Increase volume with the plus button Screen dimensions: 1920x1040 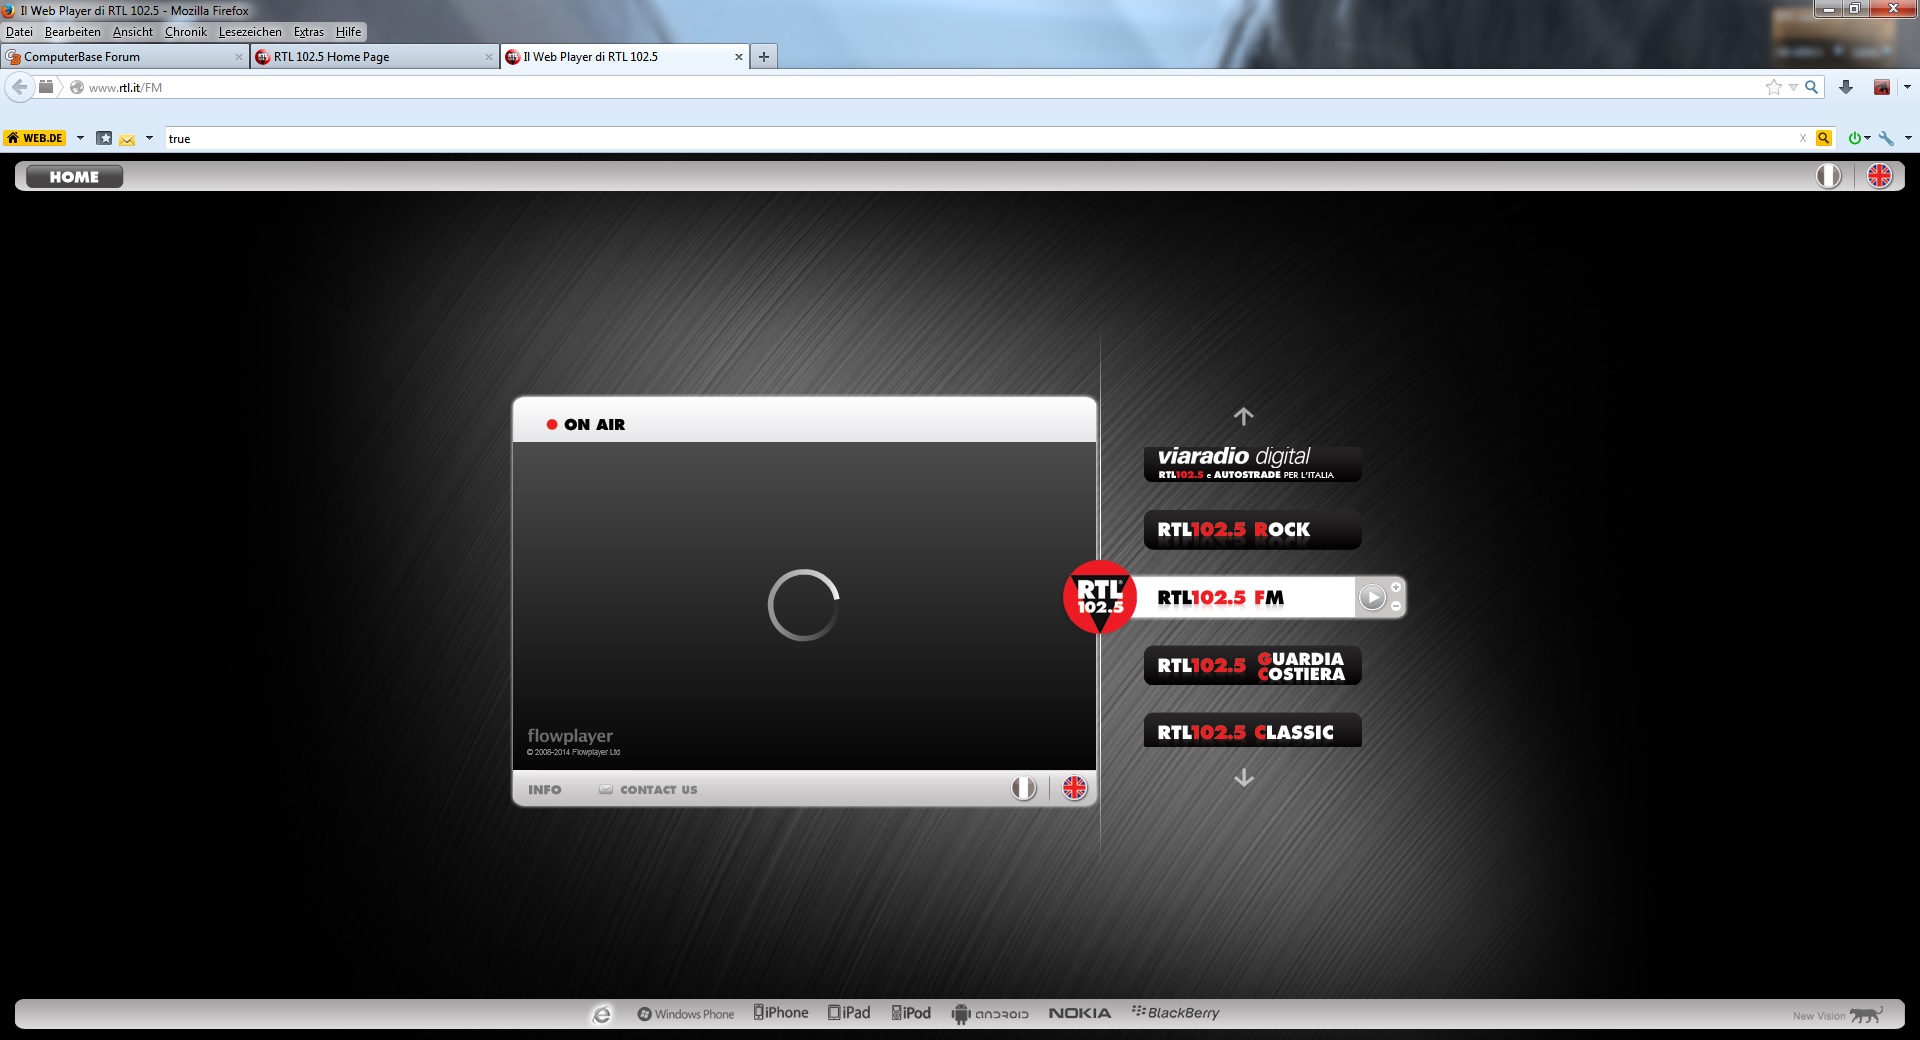pyautogui.click(x=1396, y=587)
